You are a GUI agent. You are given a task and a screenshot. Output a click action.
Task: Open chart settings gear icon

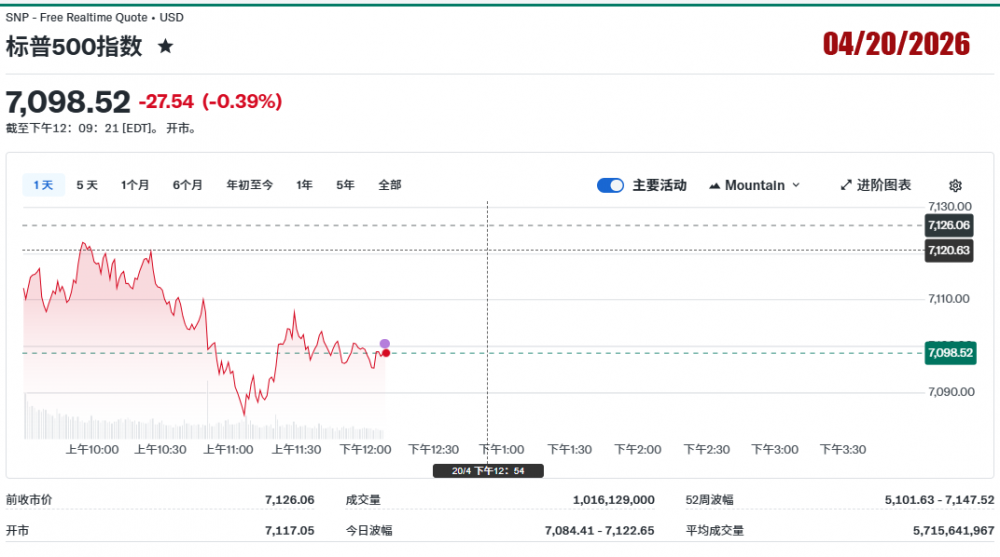pyautogui.click(x=955, y=185)
